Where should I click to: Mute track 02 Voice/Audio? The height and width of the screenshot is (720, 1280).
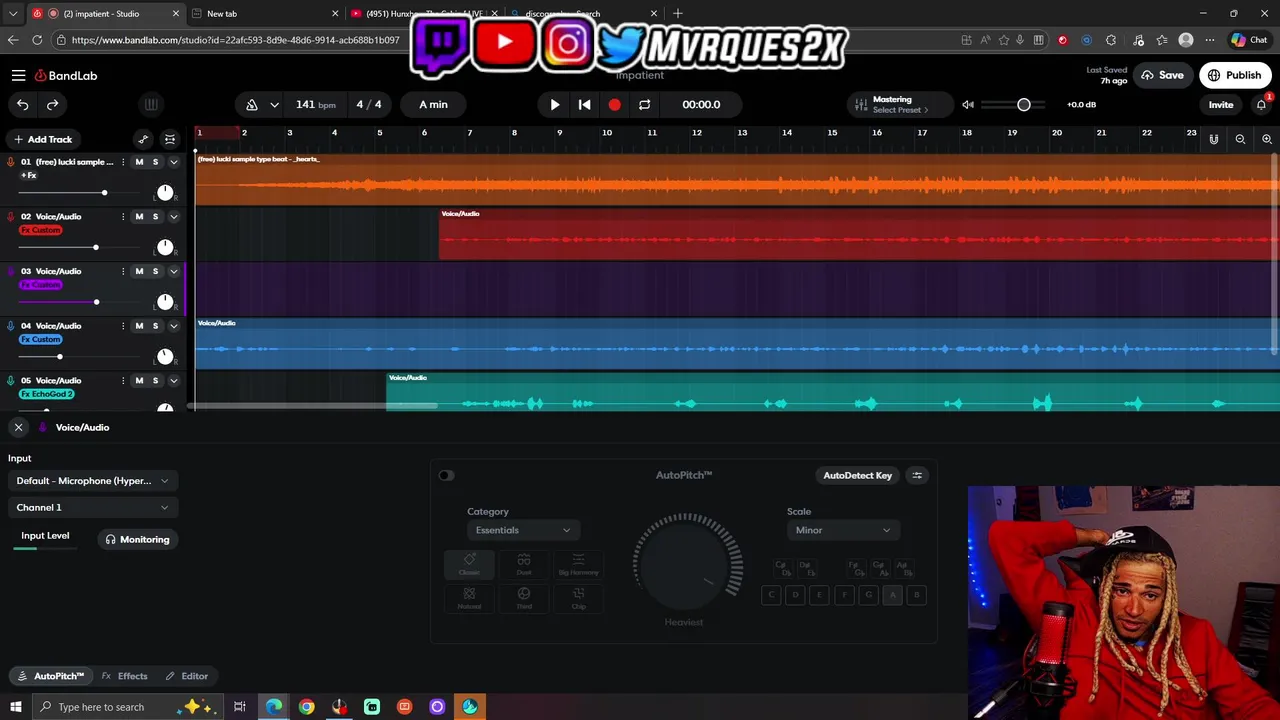pyautogui.click(x=139, y=216)
